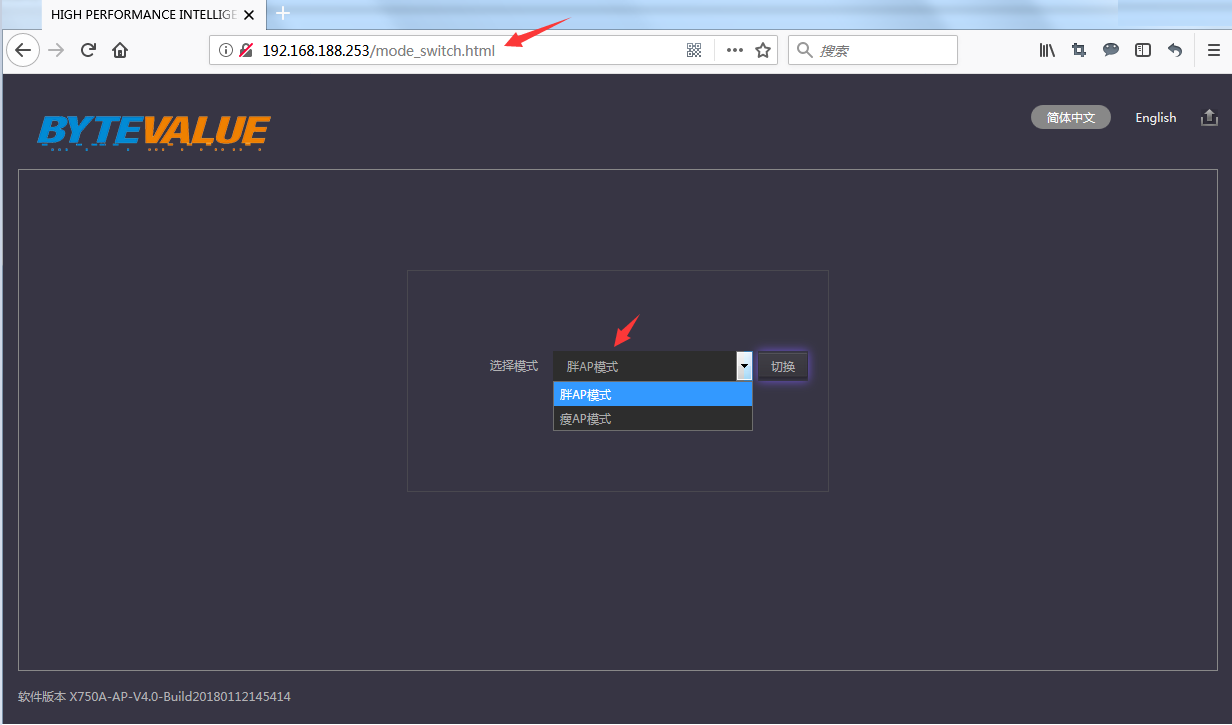Open a new browser tab
The height and width of the screenshot is (725, 1232).
click(283, 14)
